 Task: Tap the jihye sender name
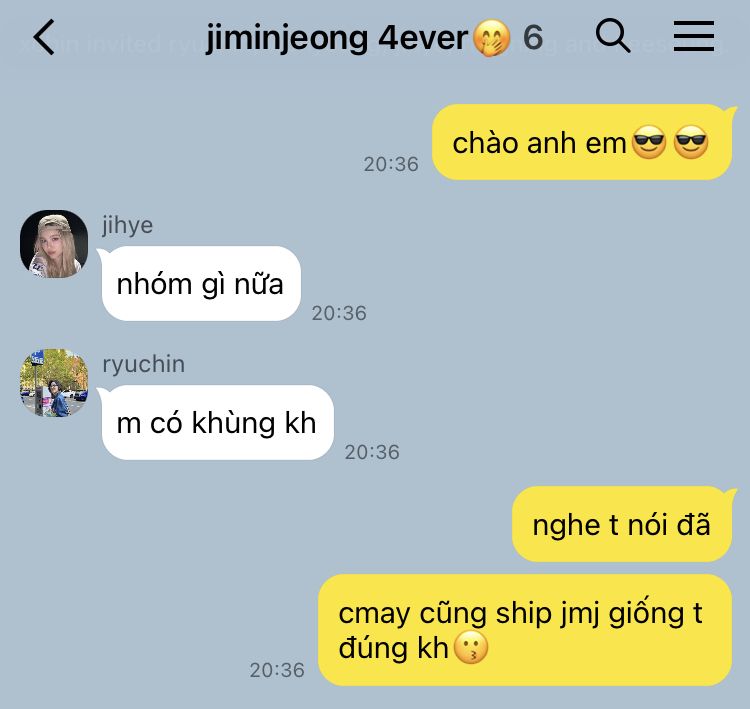127,225
